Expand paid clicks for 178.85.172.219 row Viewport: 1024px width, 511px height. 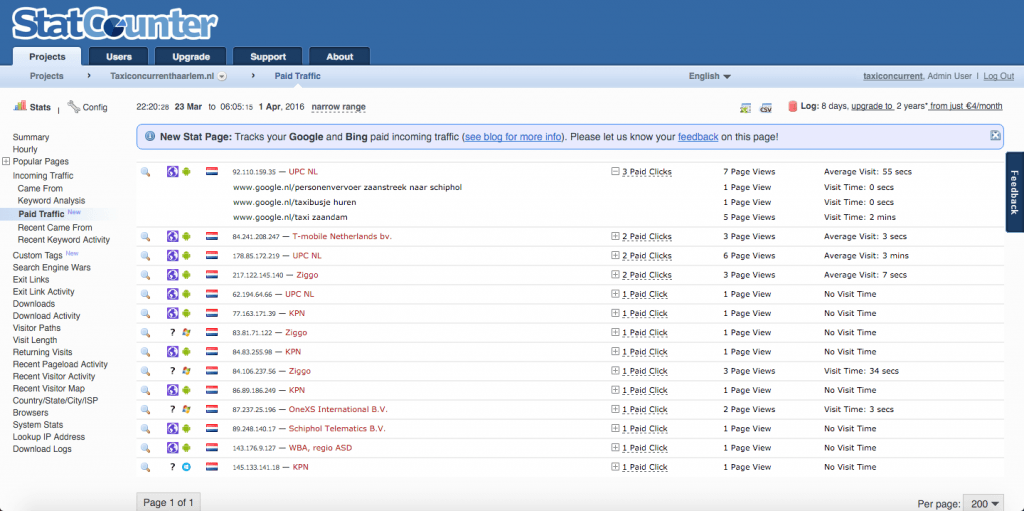click(x=615, y=256)
